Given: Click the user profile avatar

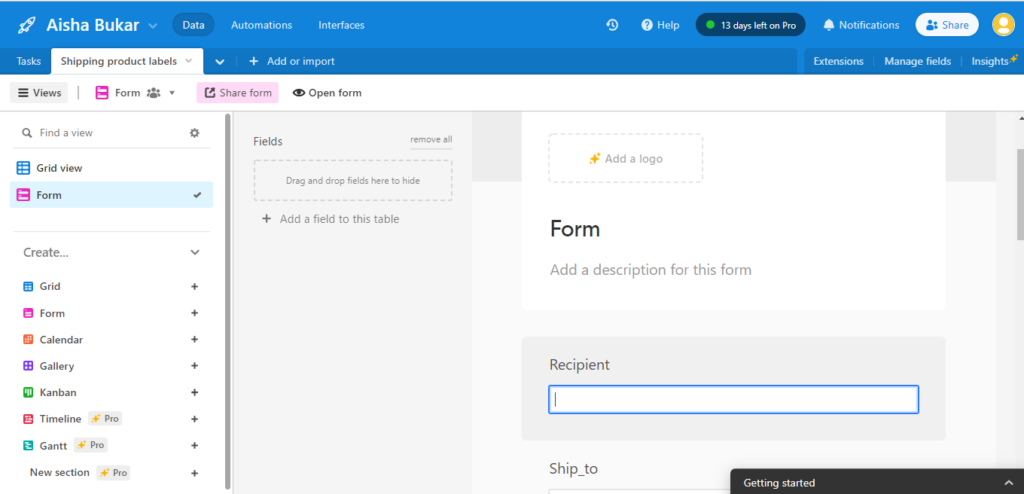Looking at the screenshot, I should pyautogui.click(x=1002, y=25).
